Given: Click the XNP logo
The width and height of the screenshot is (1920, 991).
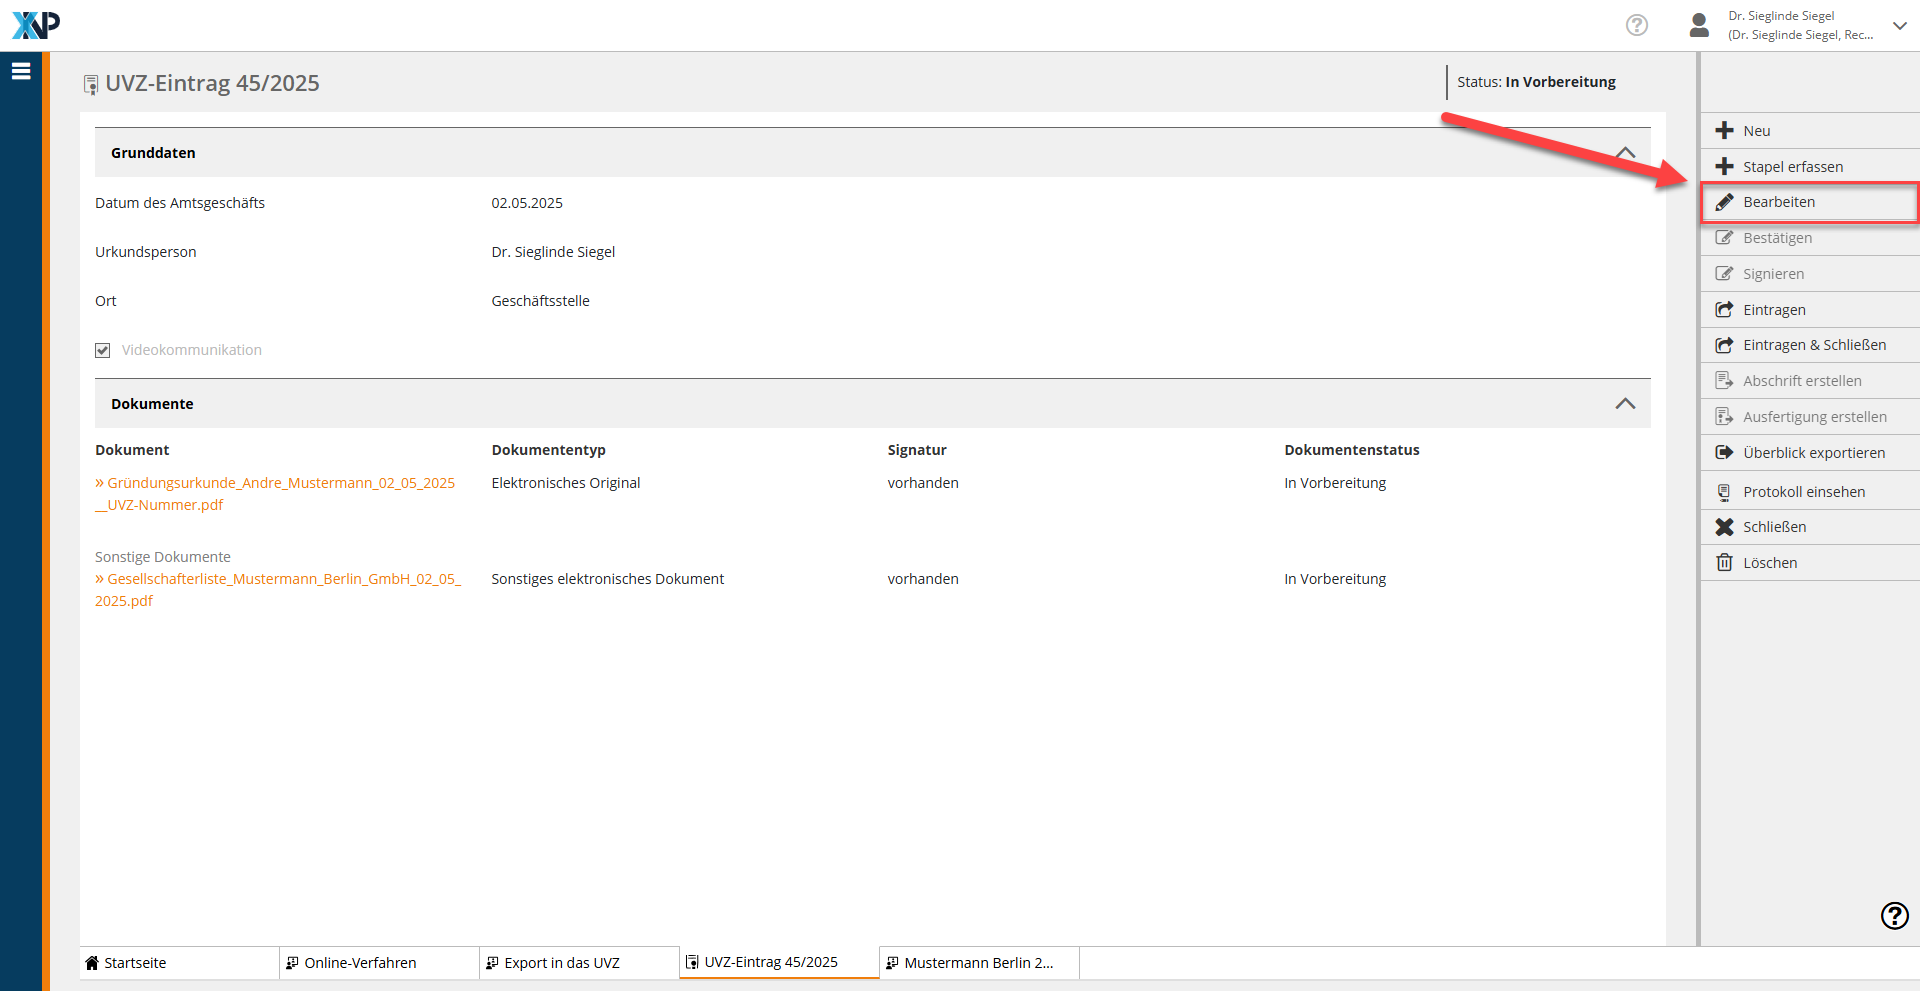Looking at the screenshot, I should click(x=36, y=25).
